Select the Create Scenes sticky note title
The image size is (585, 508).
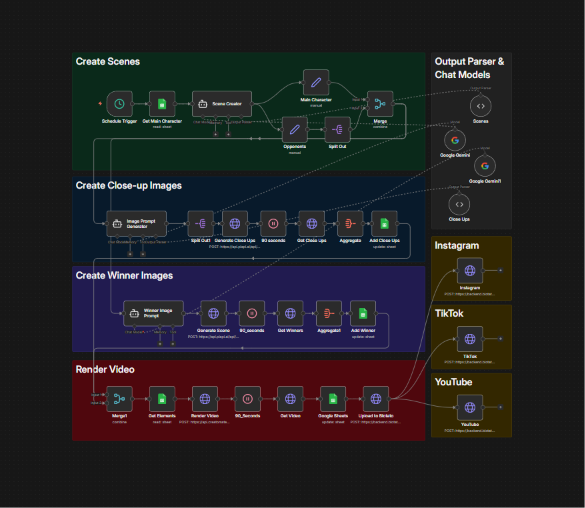point(108,62)
